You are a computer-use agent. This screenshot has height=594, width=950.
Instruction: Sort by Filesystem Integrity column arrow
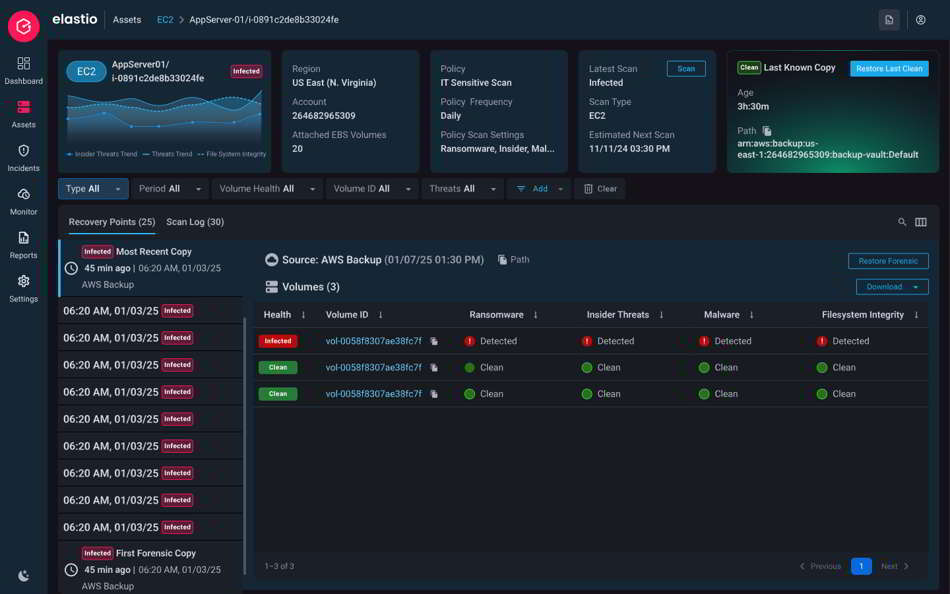pos(916,315)
